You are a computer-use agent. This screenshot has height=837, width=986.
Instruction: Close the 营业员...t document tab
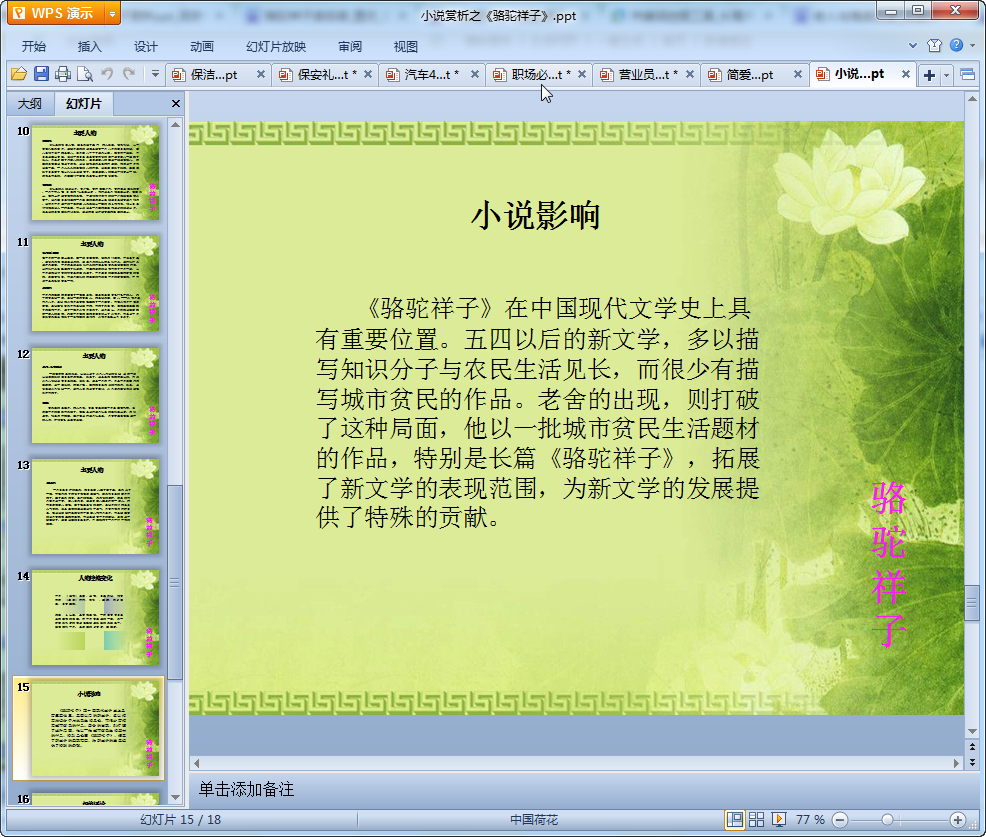[690, 74]
